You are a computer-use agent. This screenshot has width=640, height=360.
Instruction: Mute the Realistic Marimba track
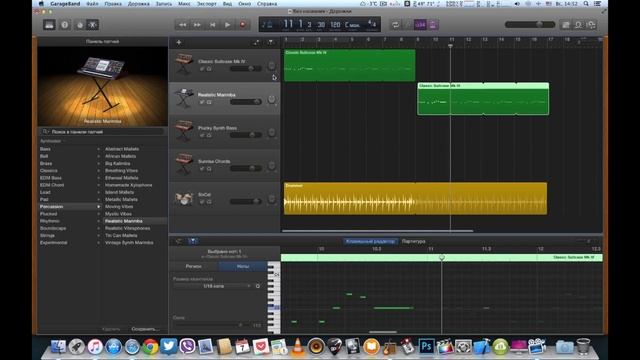[x=202, y=102]
